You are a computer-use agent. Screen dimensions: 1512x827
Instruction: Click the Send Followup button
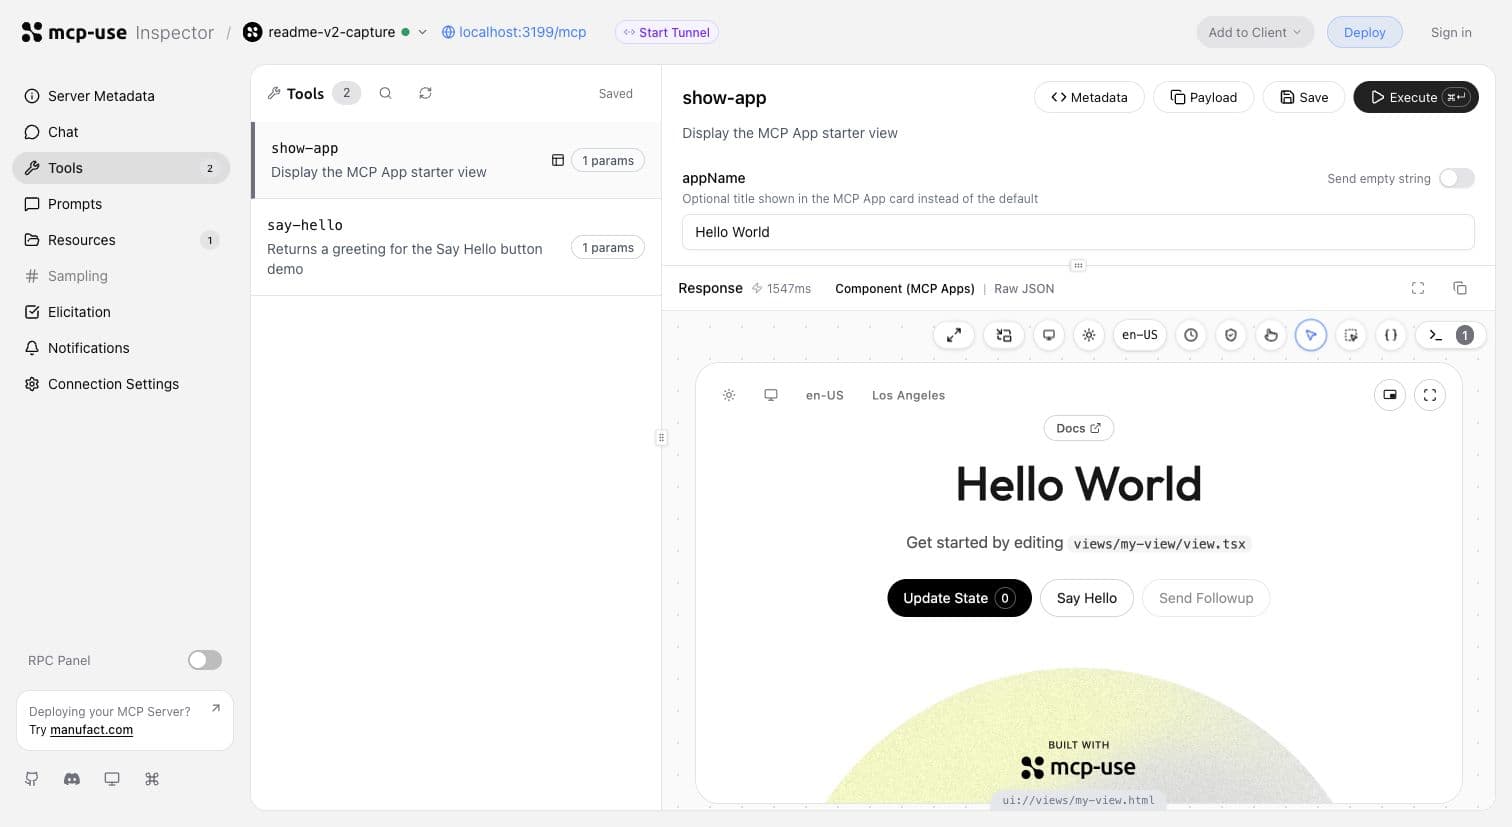coord(1206,598)
